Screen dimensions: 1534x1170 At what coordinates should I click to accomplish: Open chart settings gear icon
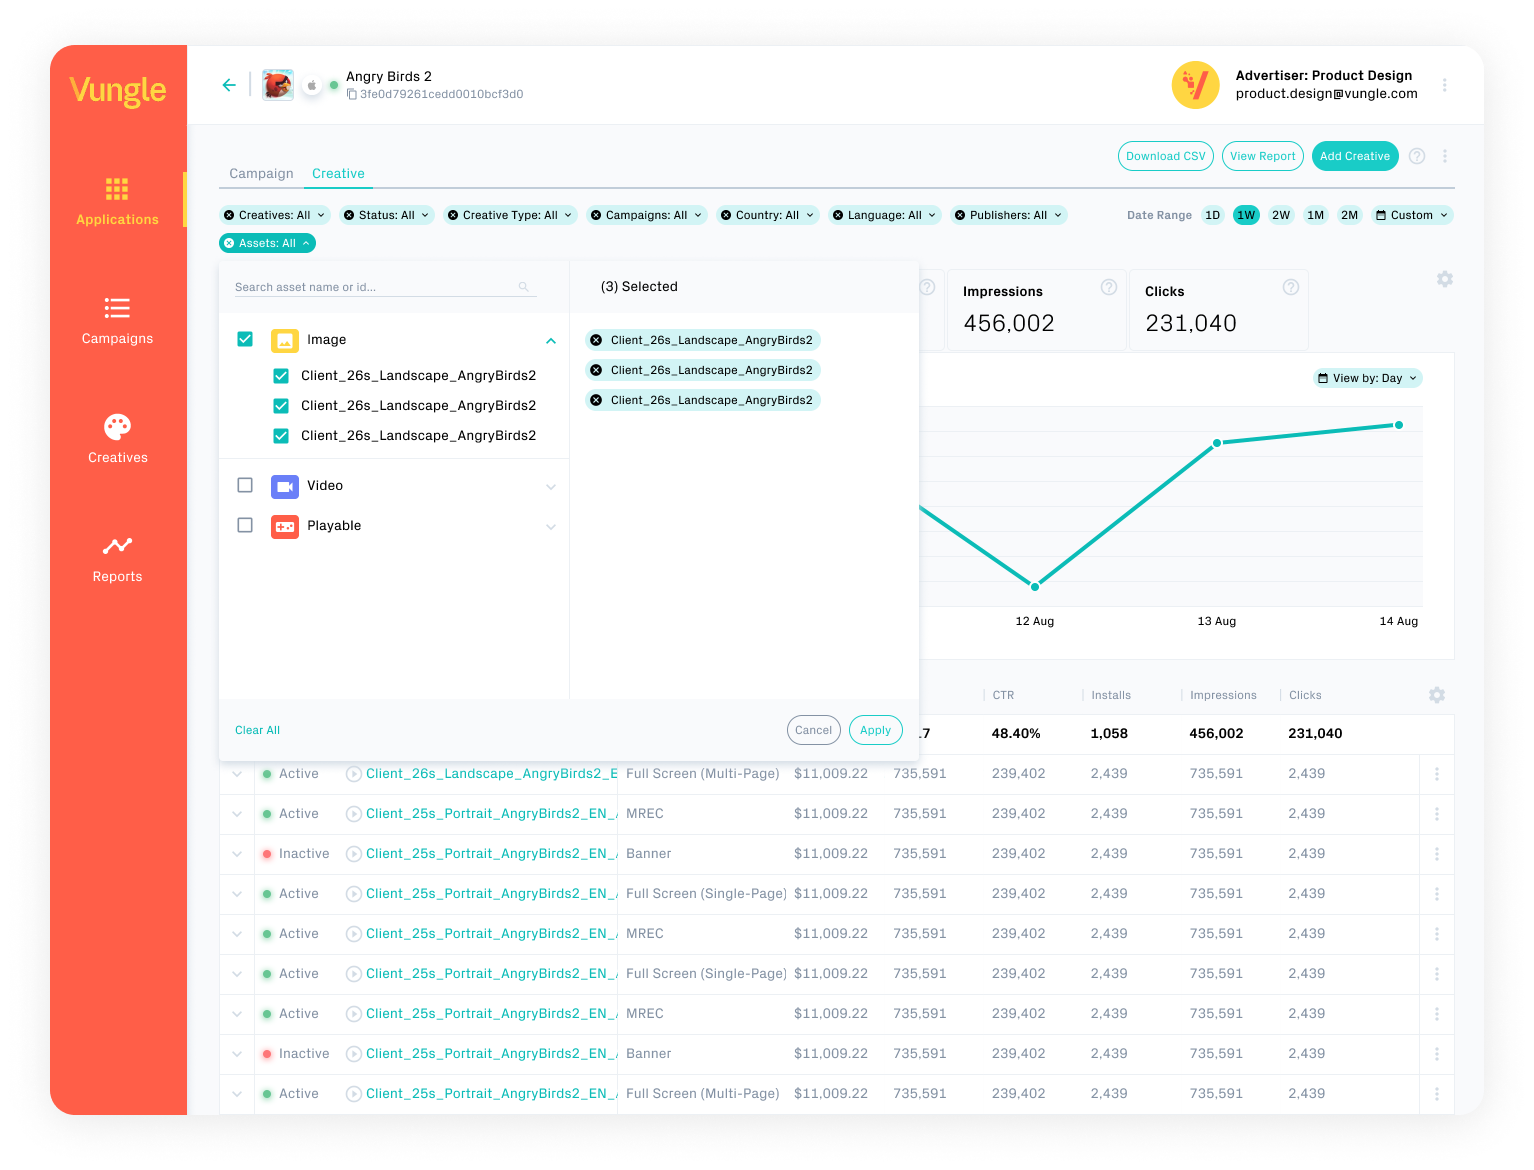tap(1445, 279)
